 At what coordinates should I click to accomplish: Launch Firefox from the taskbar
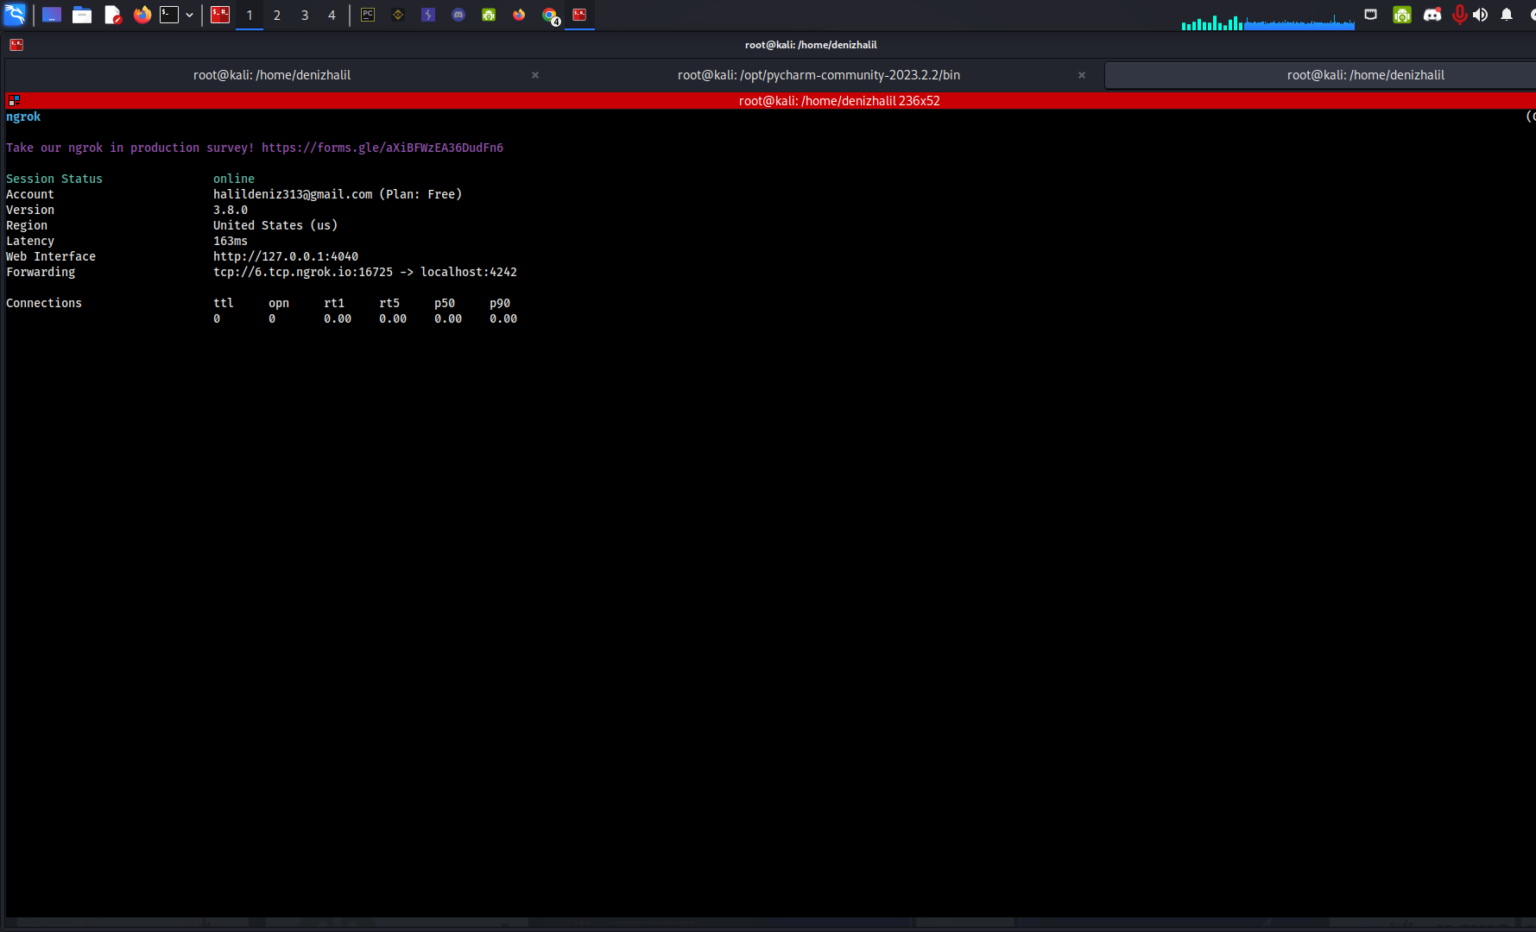(143, 15)
